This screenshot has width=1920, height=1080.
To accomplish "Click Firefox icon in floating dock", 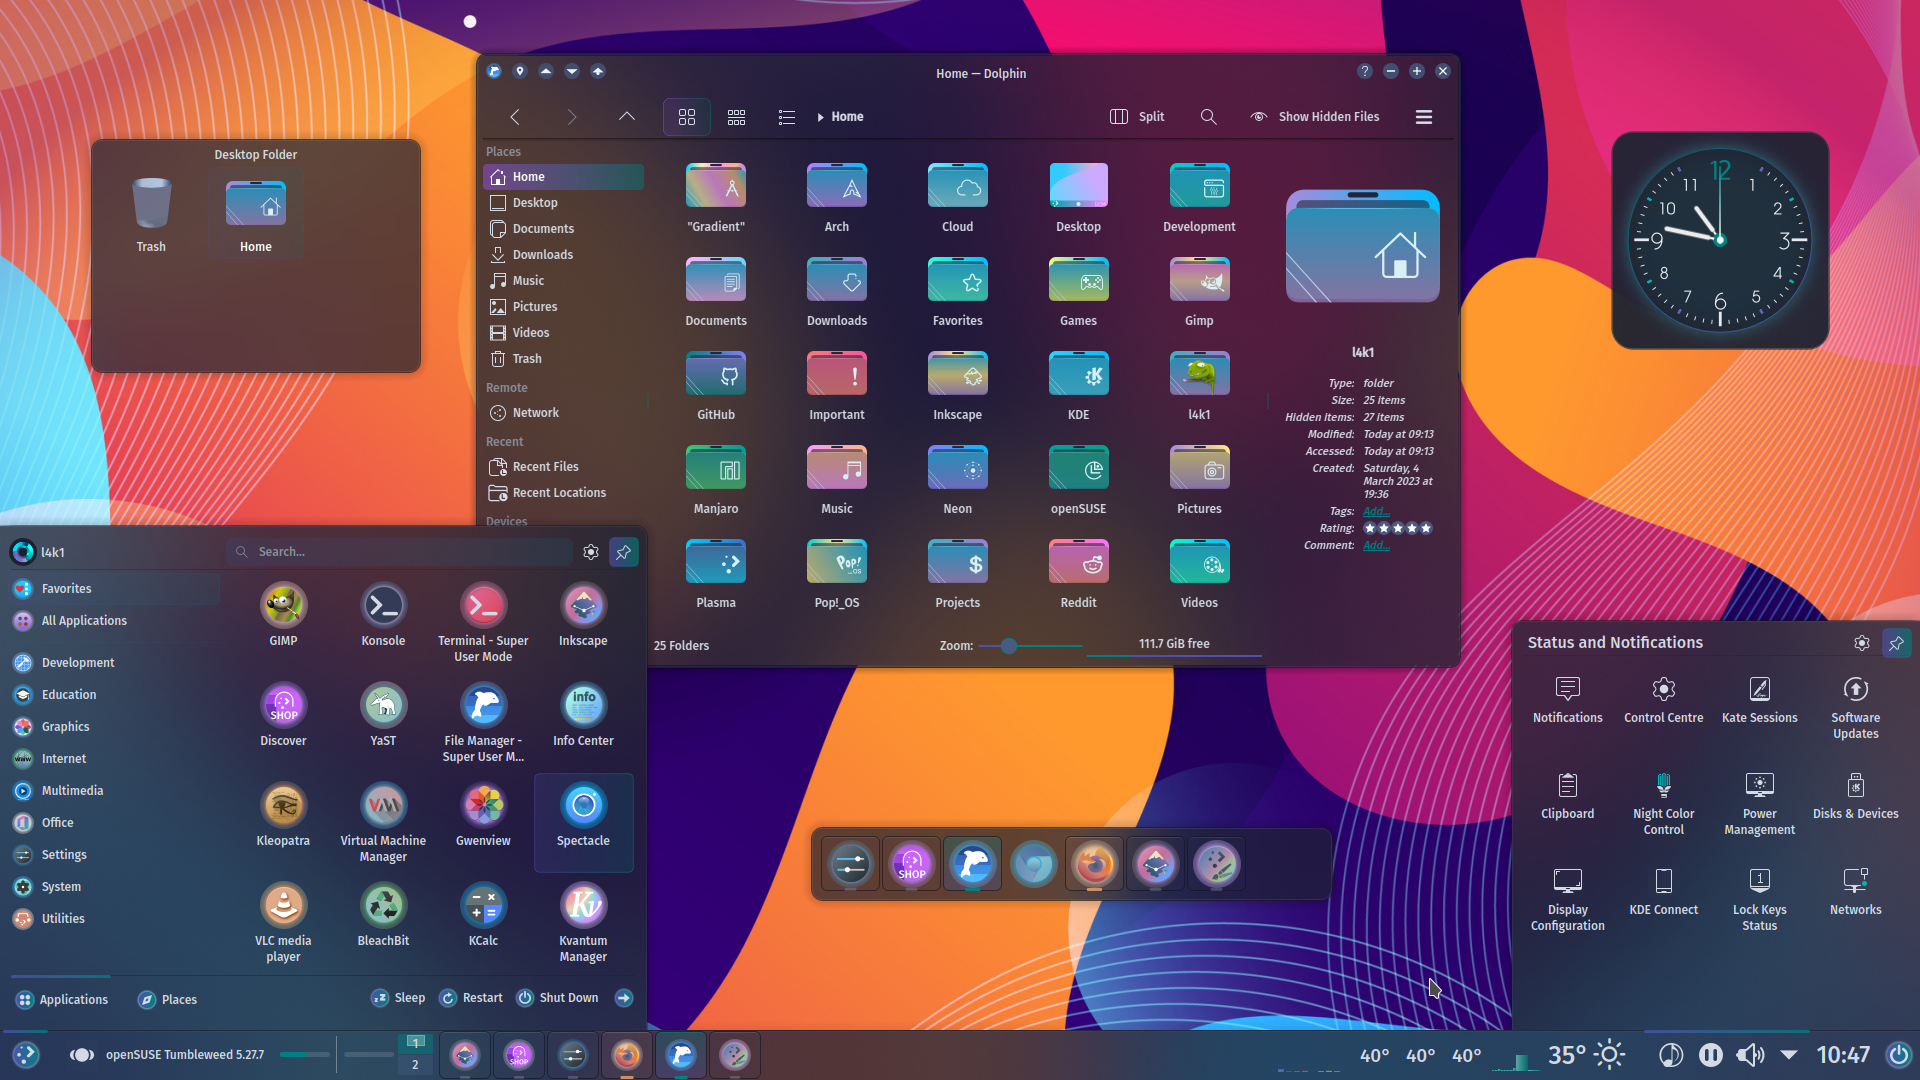I will pos(1094,864).
